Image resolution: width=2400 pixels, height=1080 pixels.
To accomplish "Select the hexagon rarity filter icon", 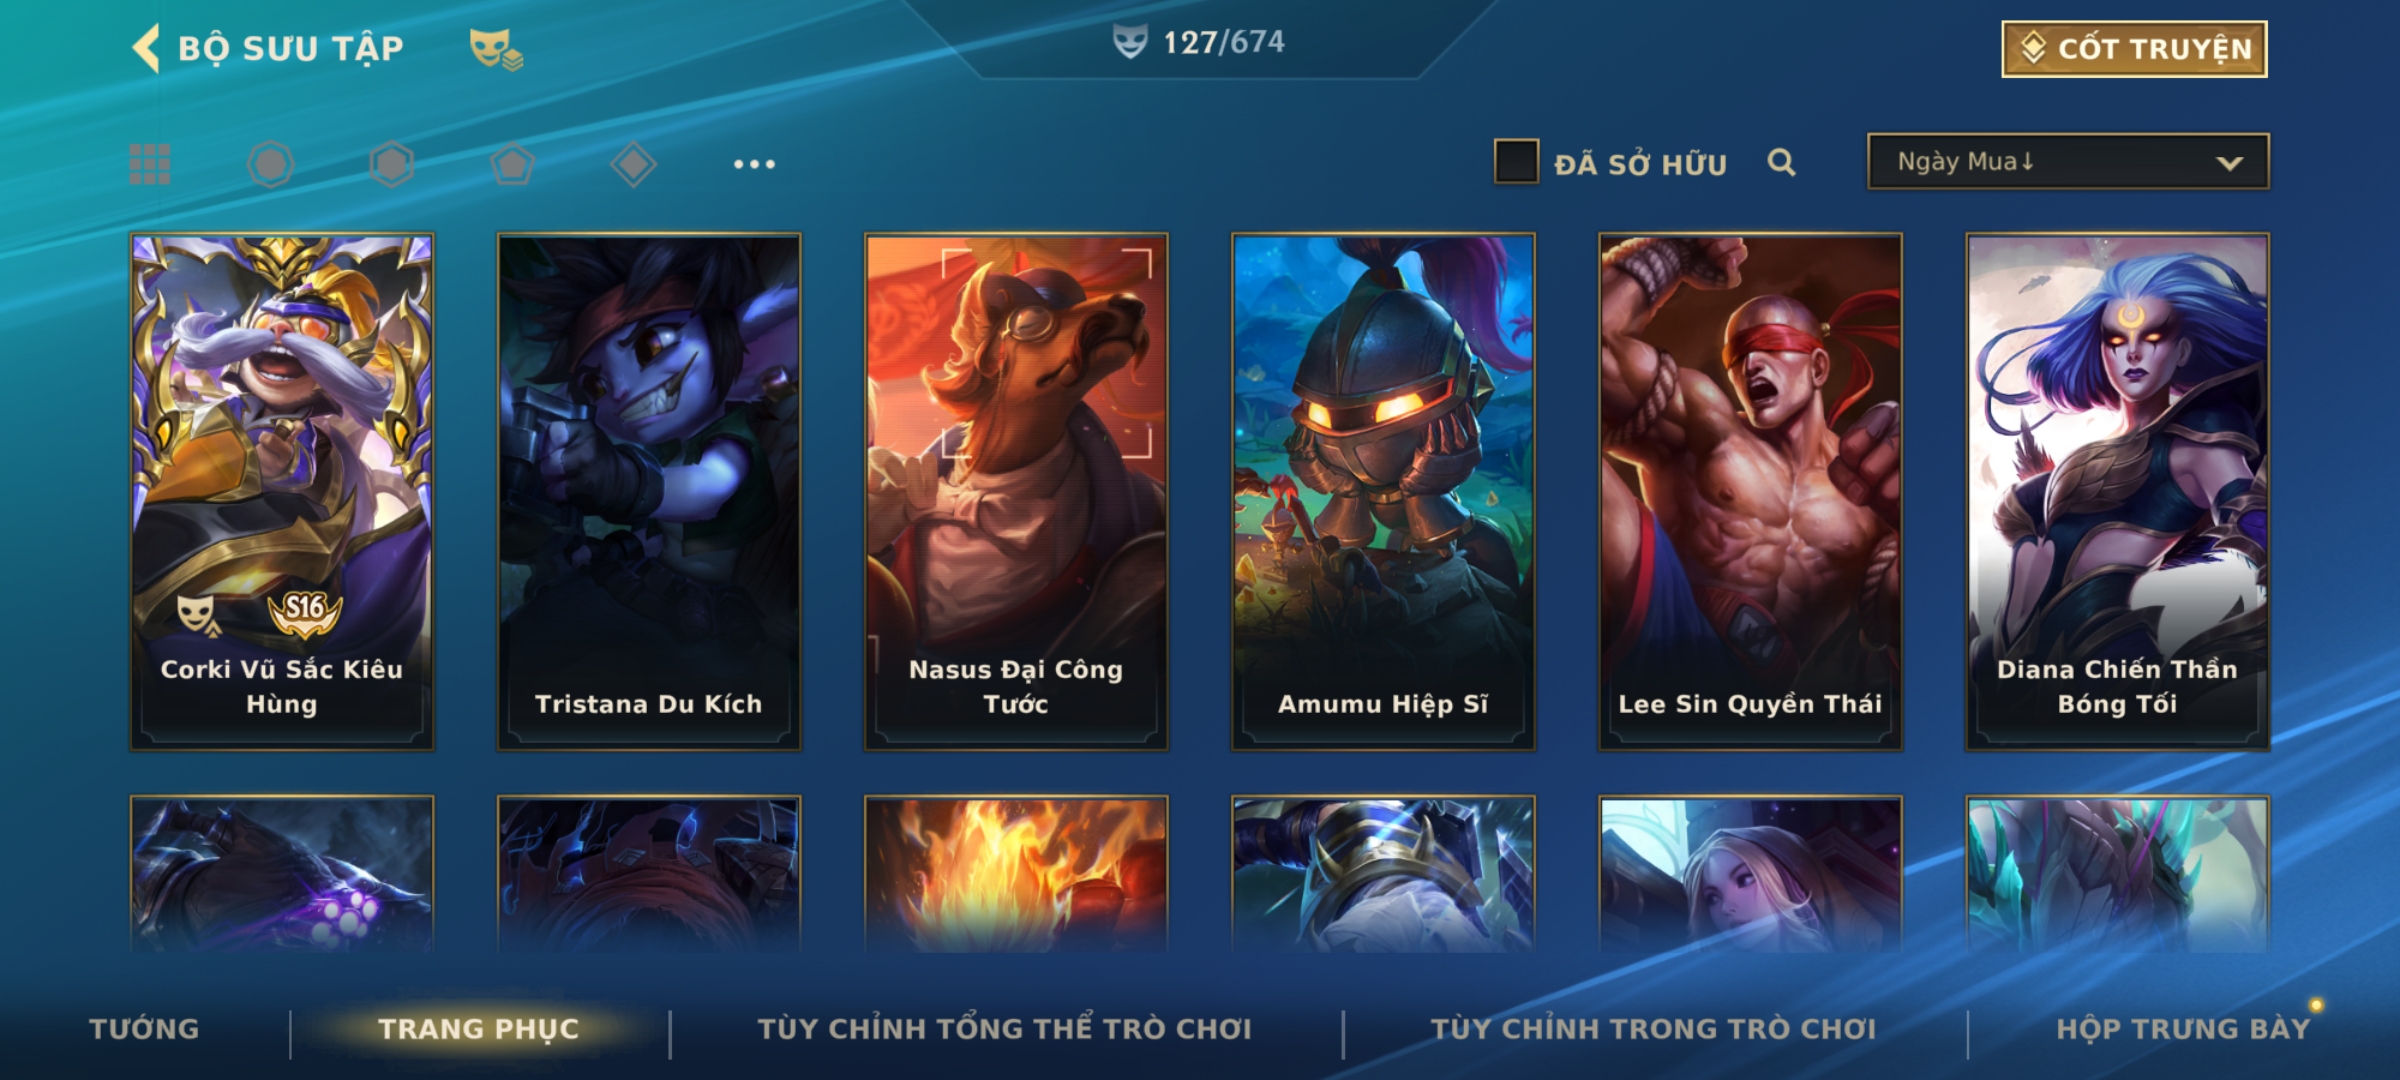I will click(391, 164).
